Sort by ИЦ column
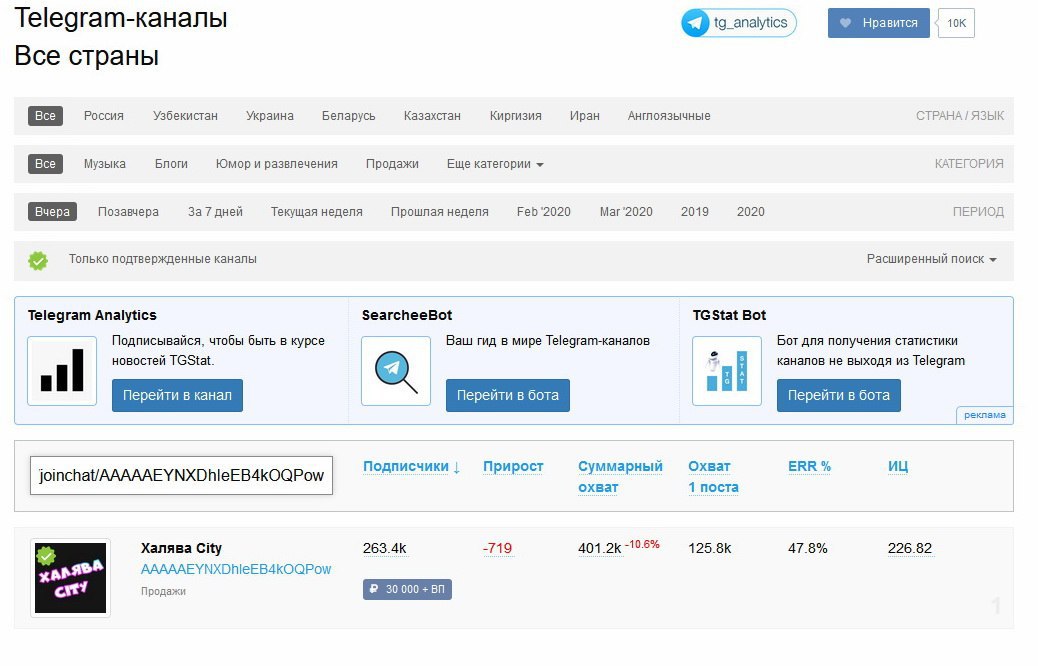Image resolution: width=1038 pixels, height=666 pixels. click(898, 466)
